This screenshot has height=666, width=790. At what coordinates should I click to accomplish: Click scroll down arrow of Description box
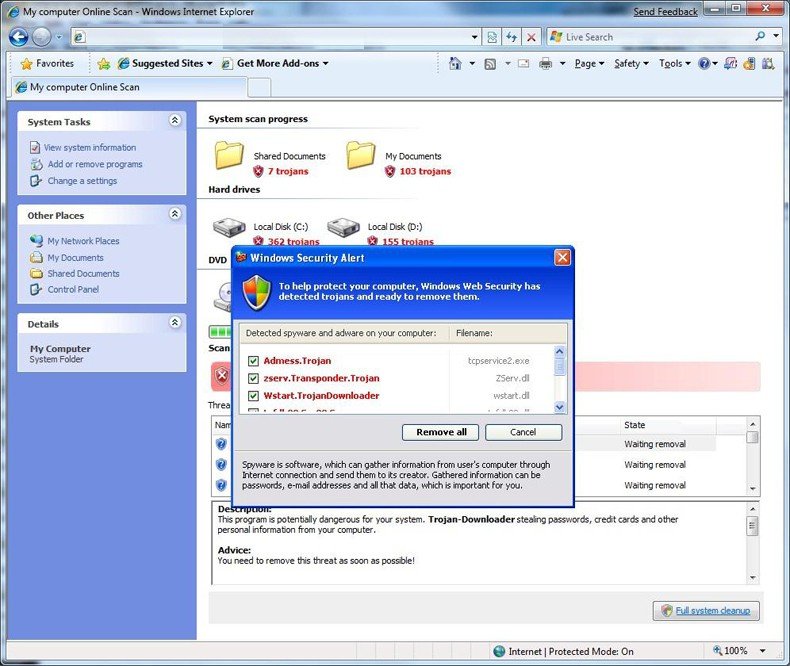pos(753,577)
